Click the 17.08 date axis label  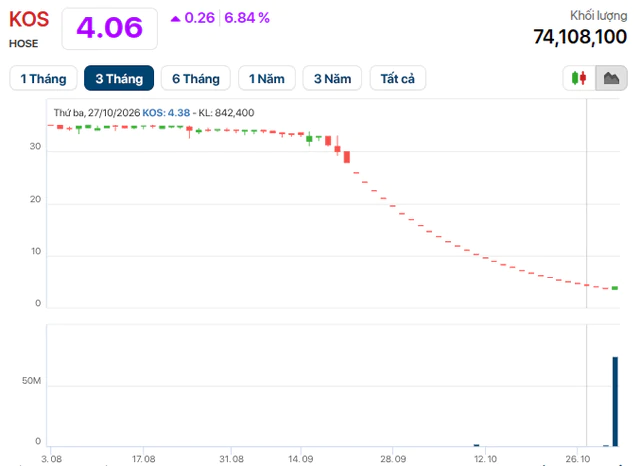click(143, 459)
